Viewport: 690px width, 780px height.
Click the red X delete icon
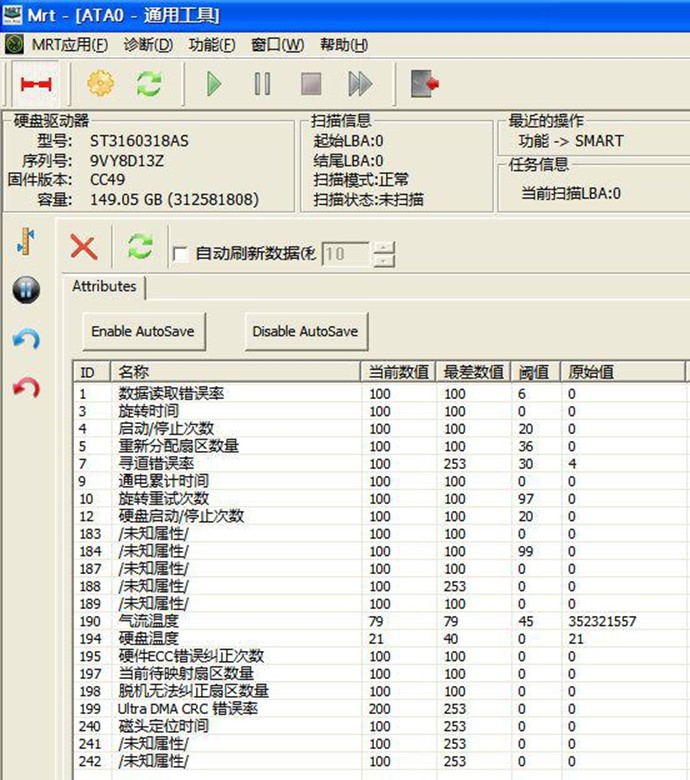(x=83, y=247)
